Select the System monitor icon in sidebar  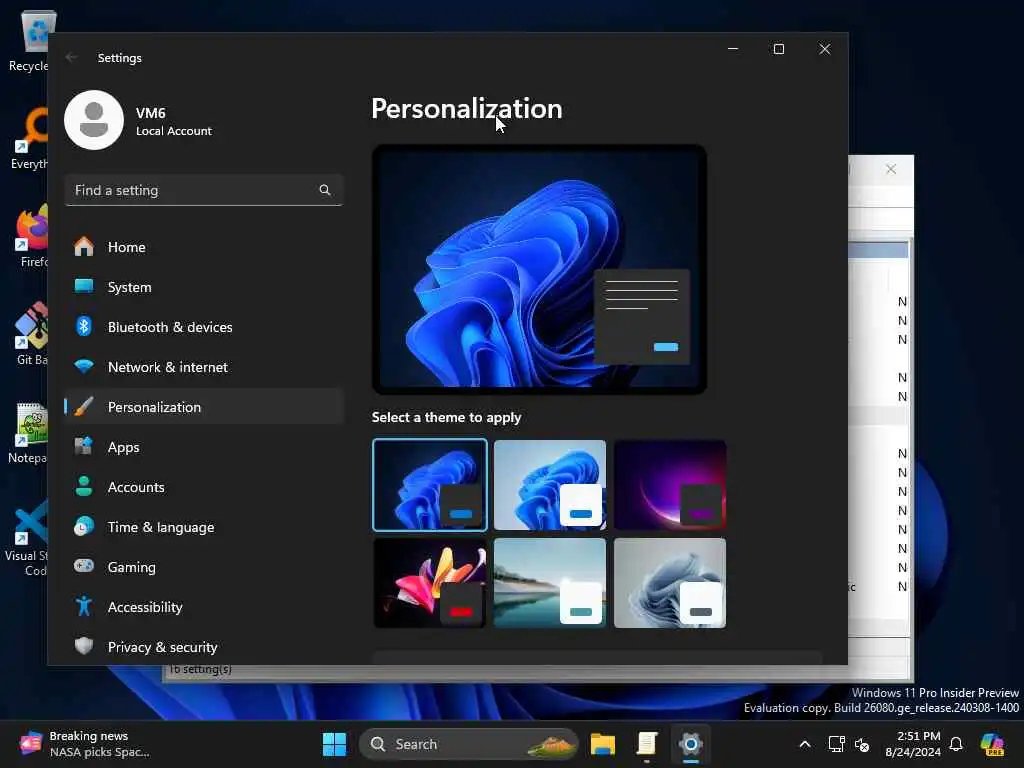[x=84, y=286]
